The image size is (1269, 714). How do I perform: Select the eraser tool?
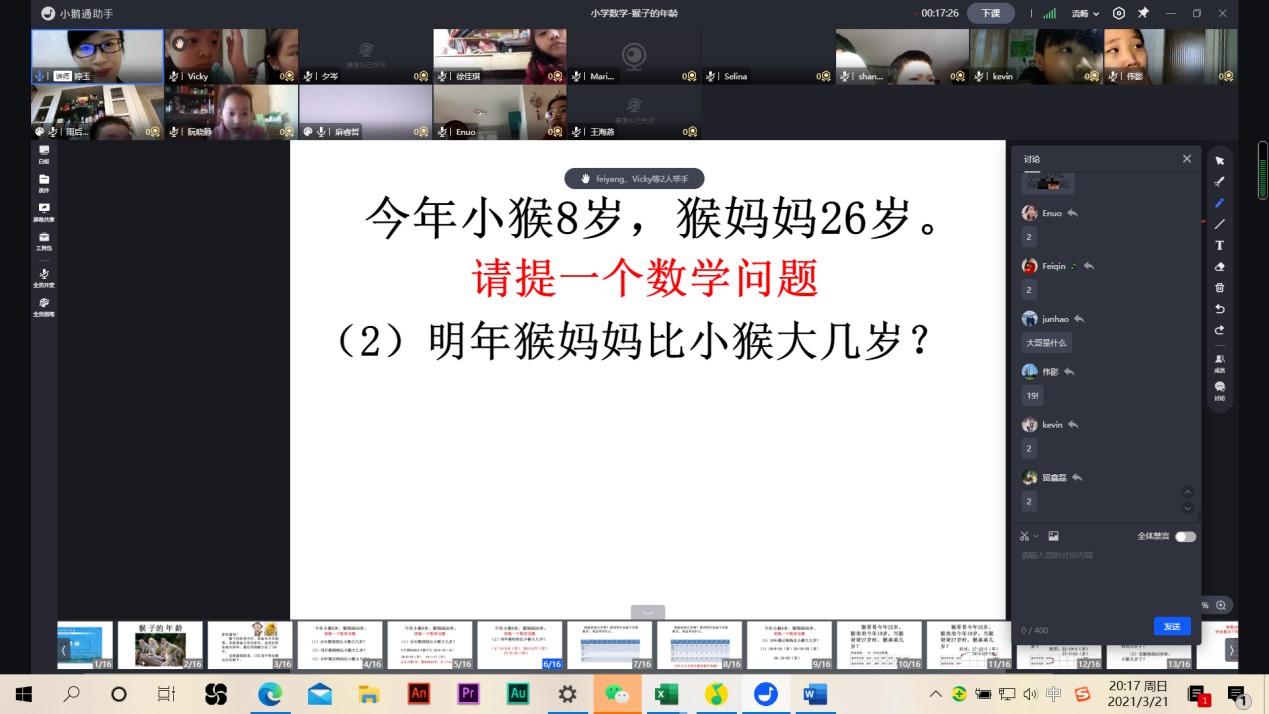pos(1219,267)
